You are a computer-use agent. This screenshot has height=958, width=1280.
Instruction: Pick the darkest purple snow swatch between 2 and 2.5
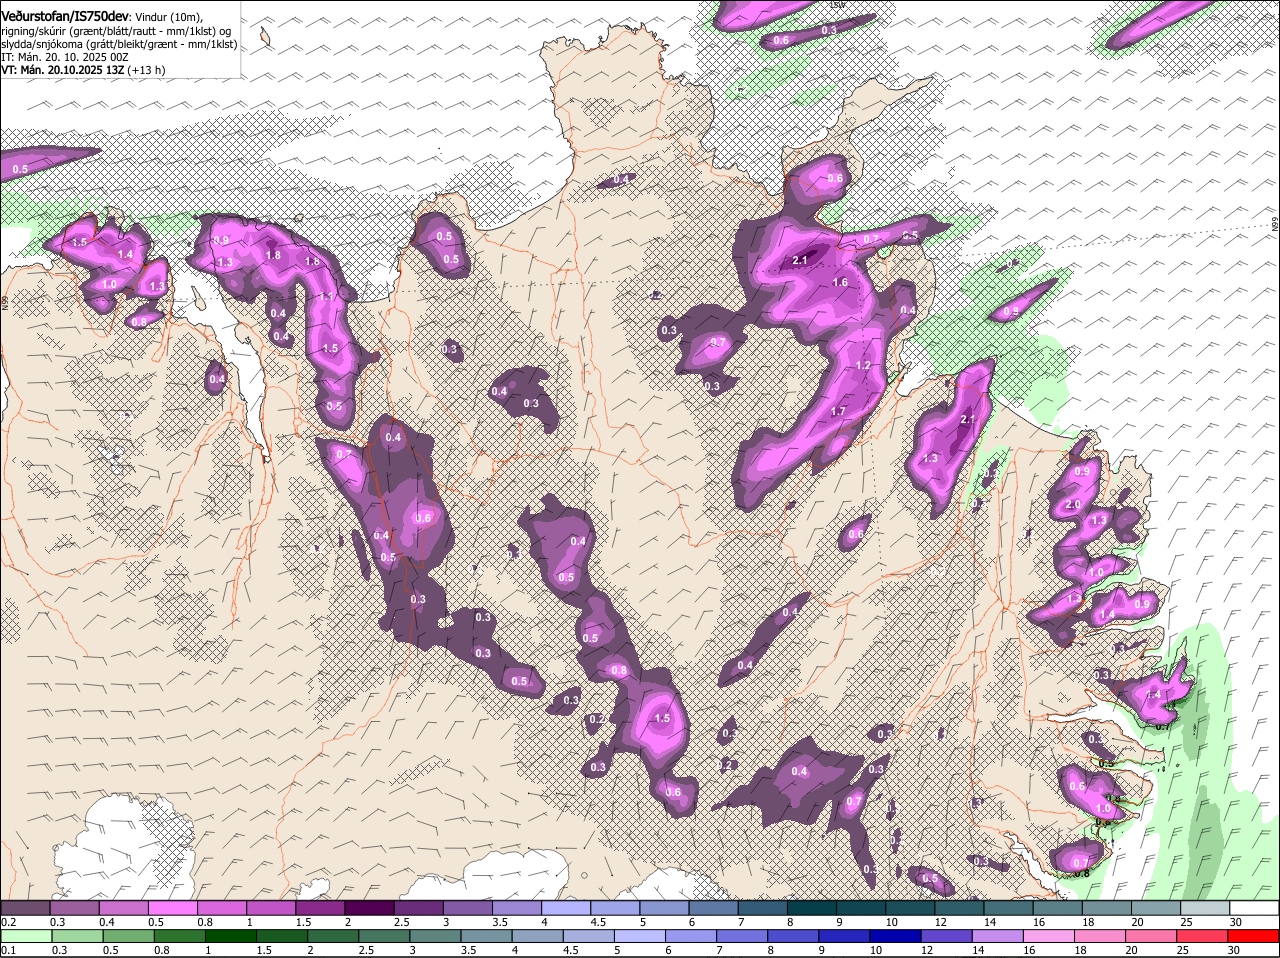pos(370,907)
